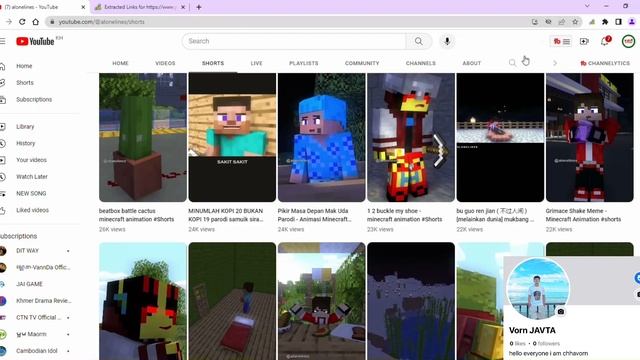Open the notifications bell

pos(605,41)
